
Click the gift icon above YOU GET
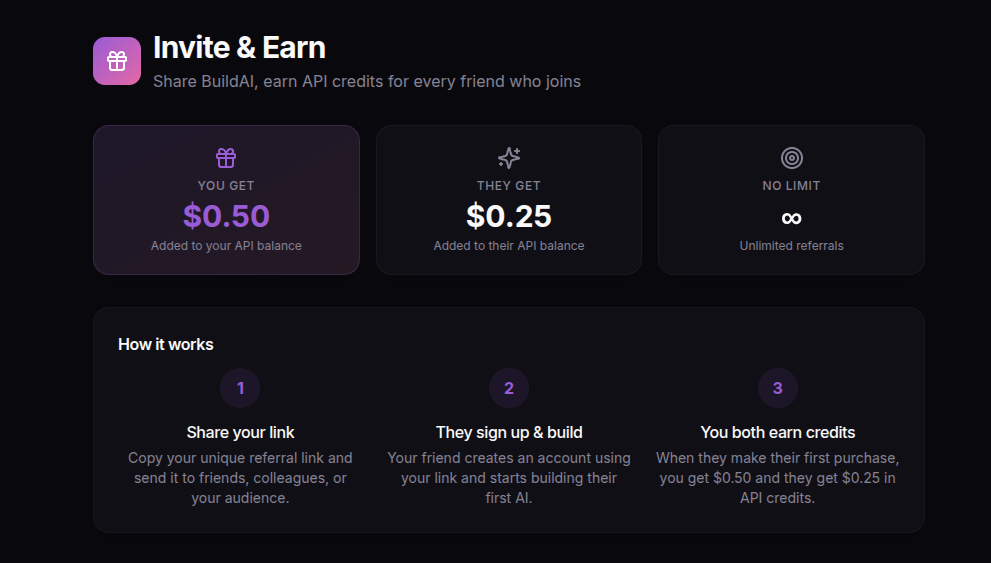[x=226, y=158]
